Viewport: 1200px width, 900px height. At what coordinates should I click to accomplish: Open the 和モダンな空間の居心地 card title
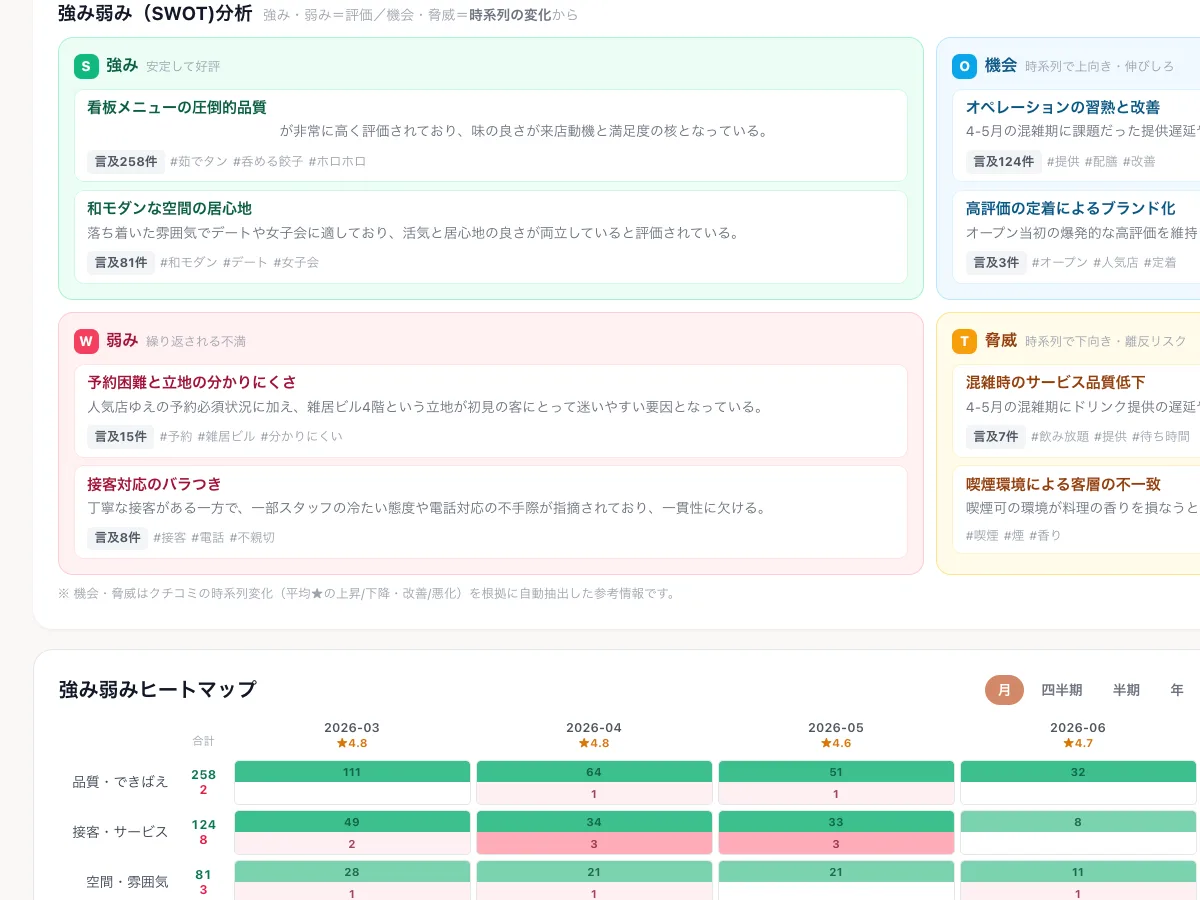[x=169, y=208]
